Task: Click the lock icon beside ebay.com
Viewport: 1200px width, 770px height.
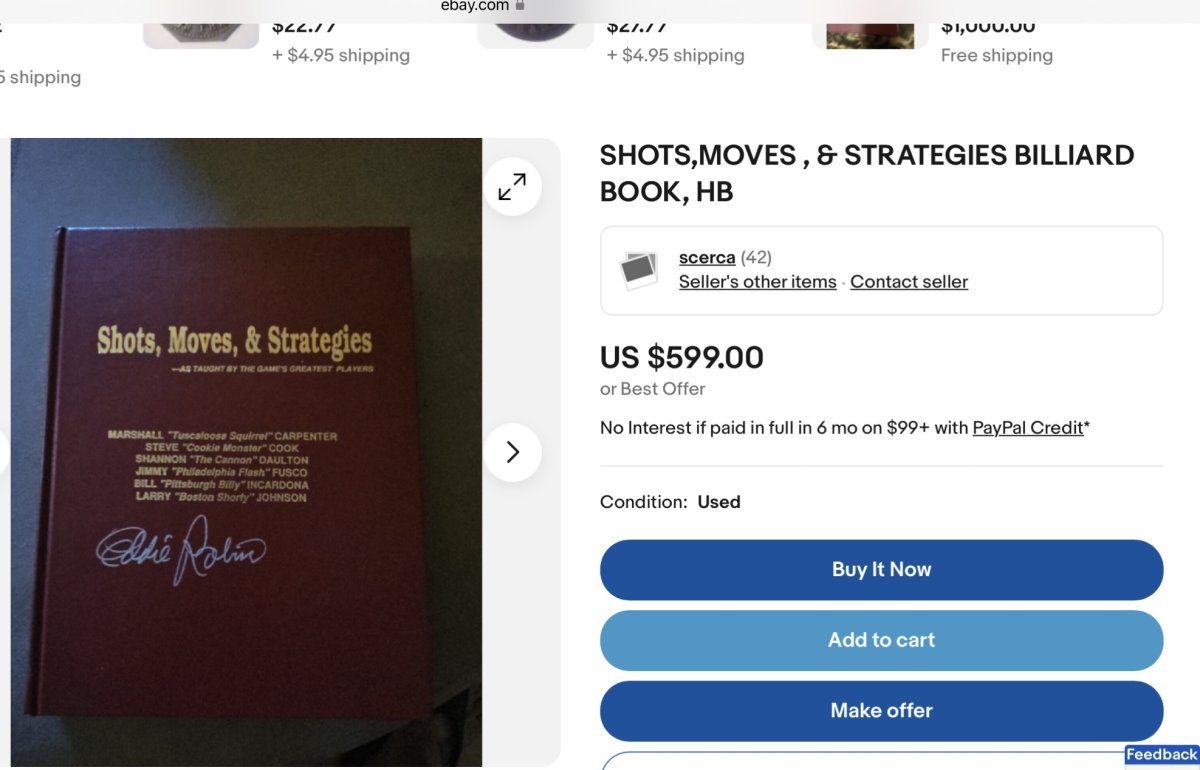Action: pyautogui.click(x=519, y=6)
